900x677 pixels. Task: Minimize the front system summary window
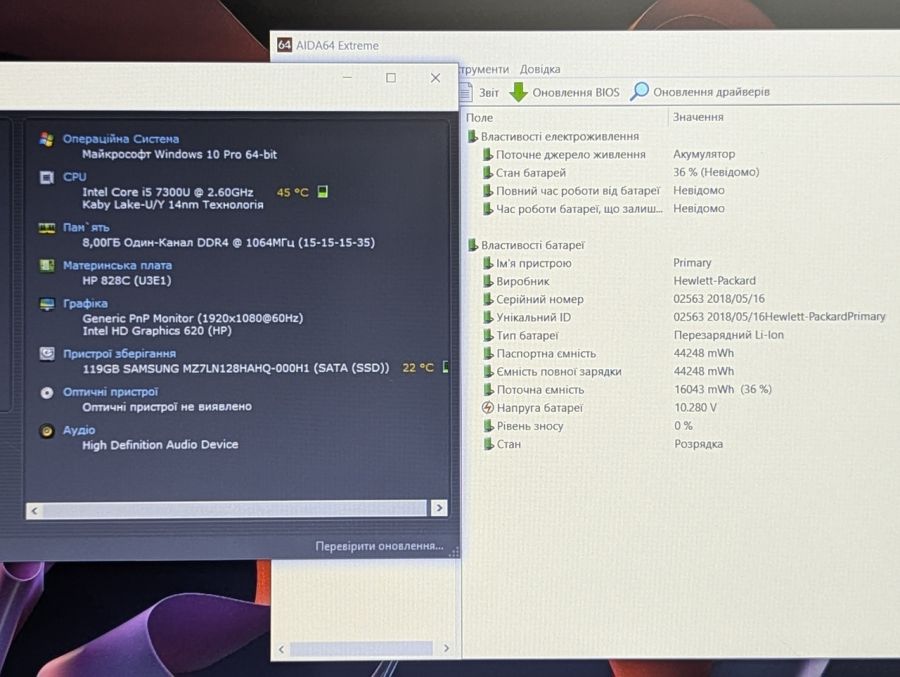347,77
